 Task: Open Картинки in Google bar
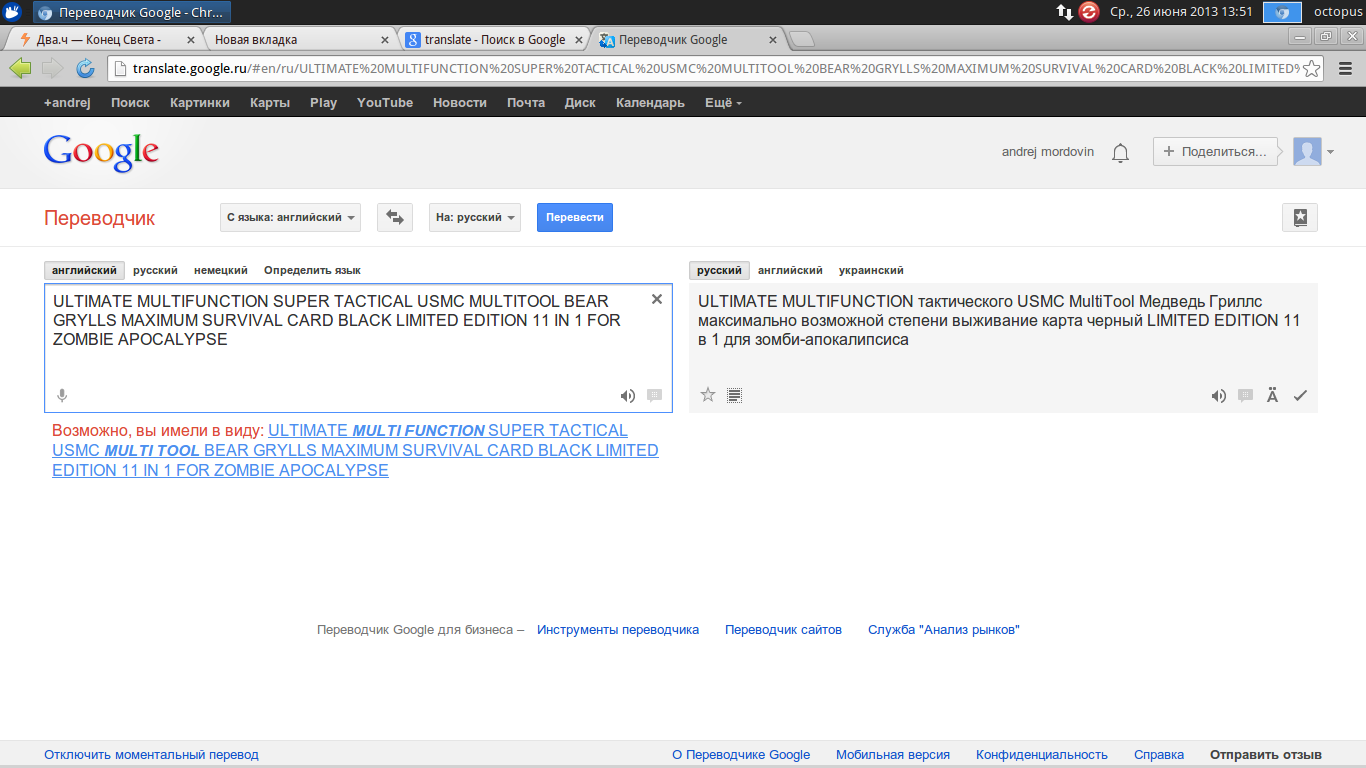tap(200, 103)
